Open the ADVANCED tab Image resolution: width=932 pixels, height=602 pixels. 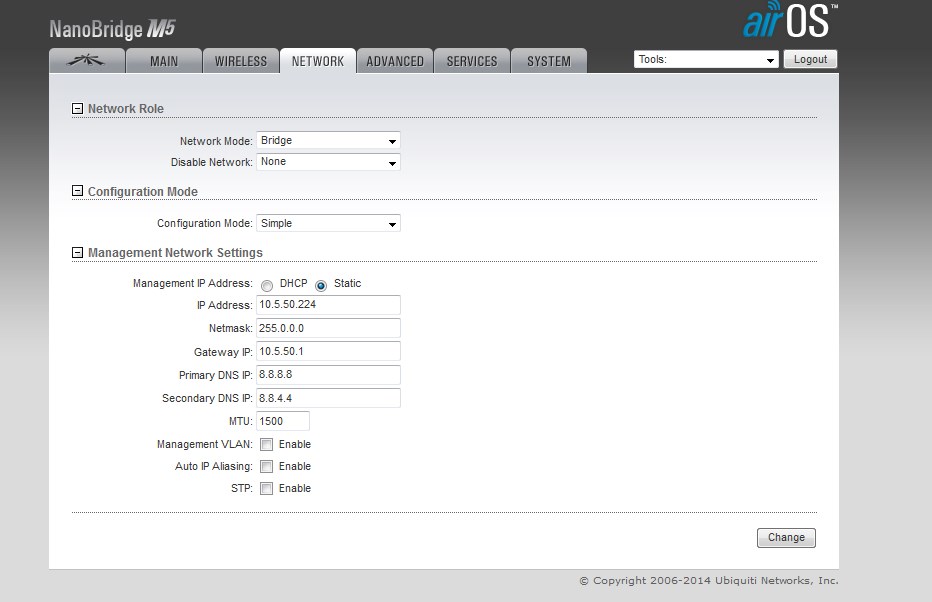point(395,61)
